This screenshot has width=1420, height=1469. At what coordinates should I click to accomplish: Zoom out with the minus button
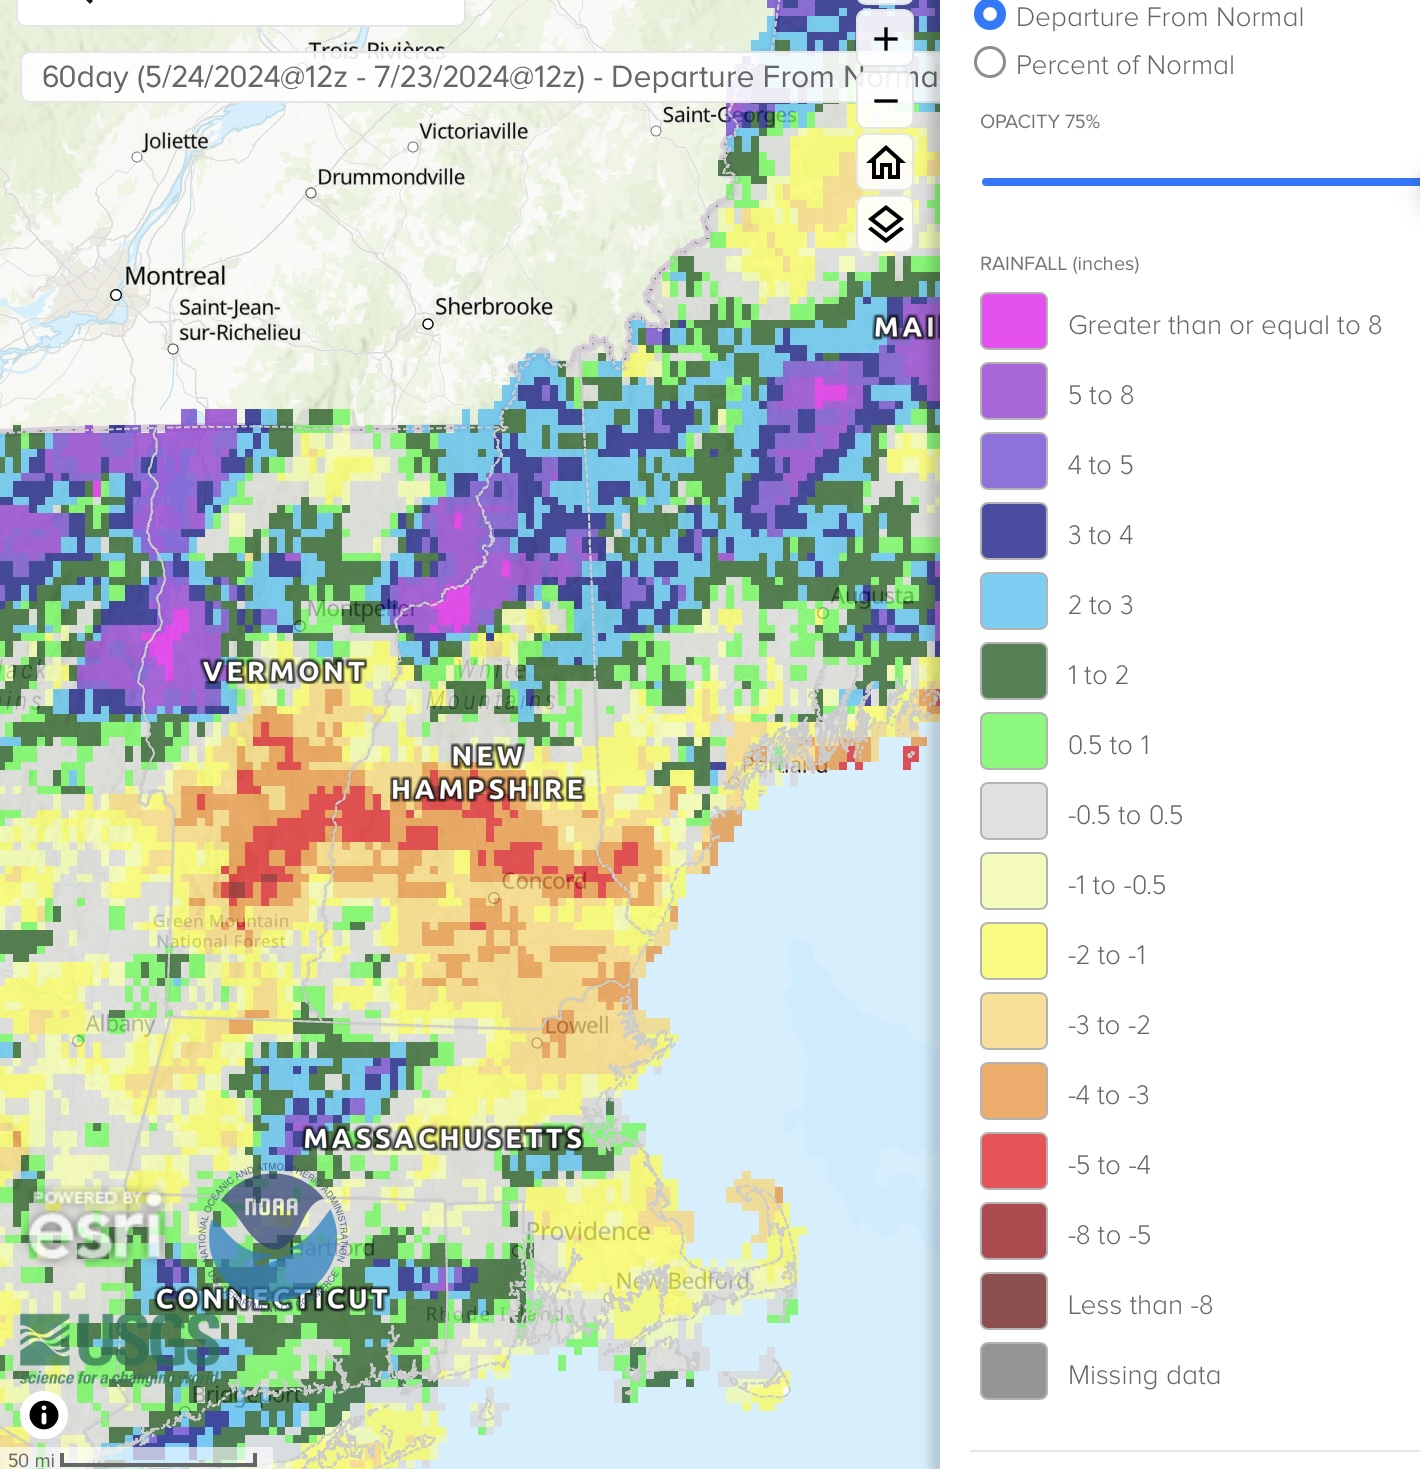(885, 100)
